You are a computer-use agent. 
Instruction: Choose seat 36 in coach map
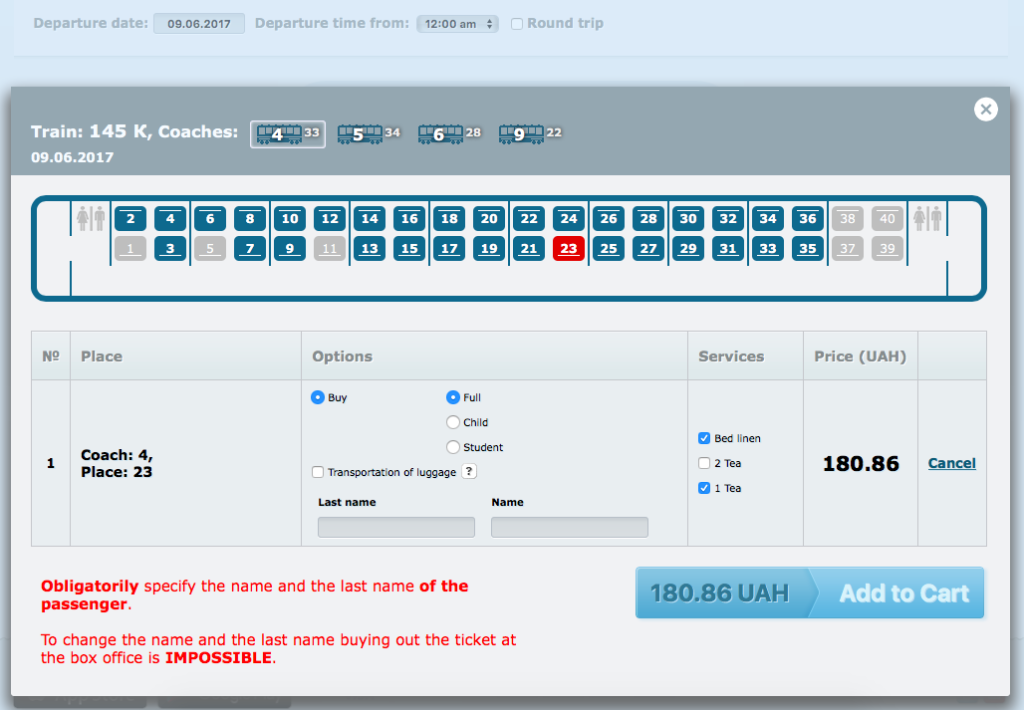coord(808,219)
